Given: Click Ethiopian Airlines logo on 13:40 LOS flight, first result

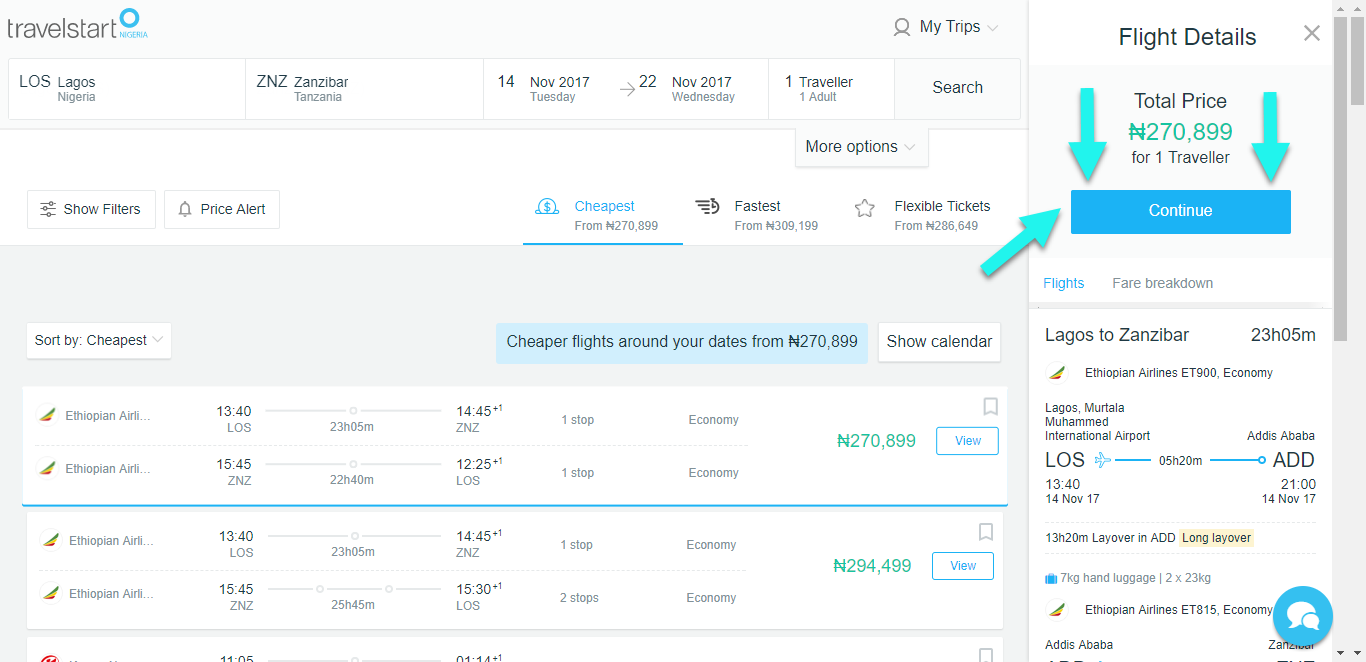Looking at the screenshot, I should tap(46, 415).
